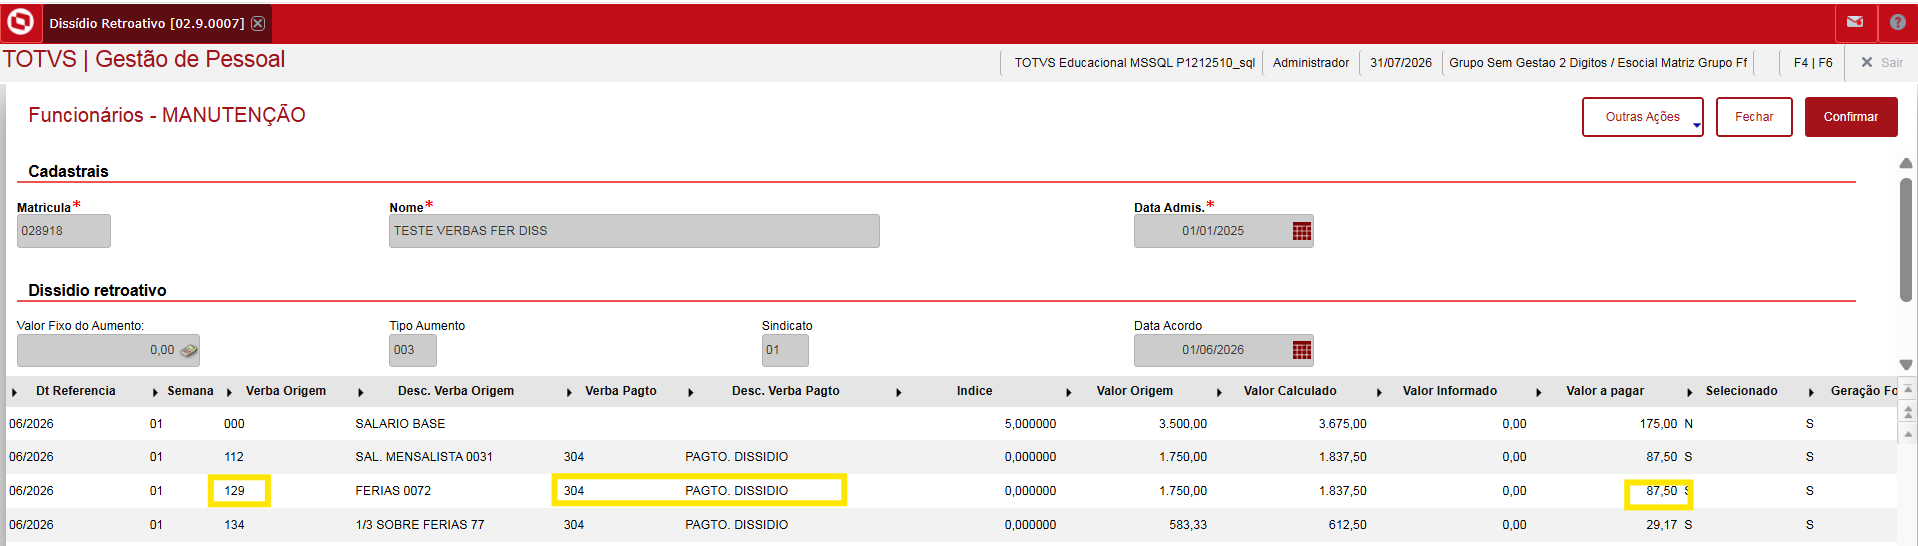The height and width of the screenshot is (546, 1918).
Task: Click the 612,50 valor calculado cell
Action: (1348, 525)
